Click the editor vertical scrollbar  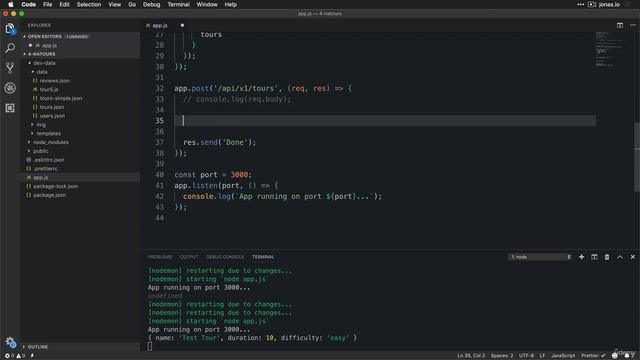coord(636,157)
